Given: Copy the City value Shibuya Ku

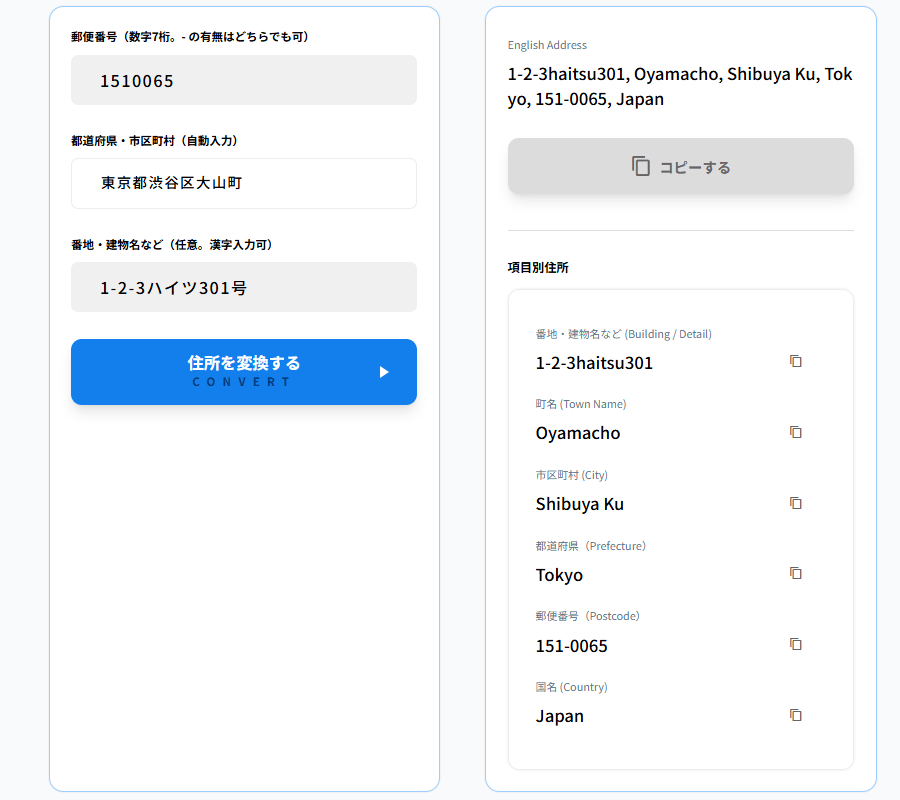Looking at the screenshot, I should pyautogui.click(x=796, y=503).
